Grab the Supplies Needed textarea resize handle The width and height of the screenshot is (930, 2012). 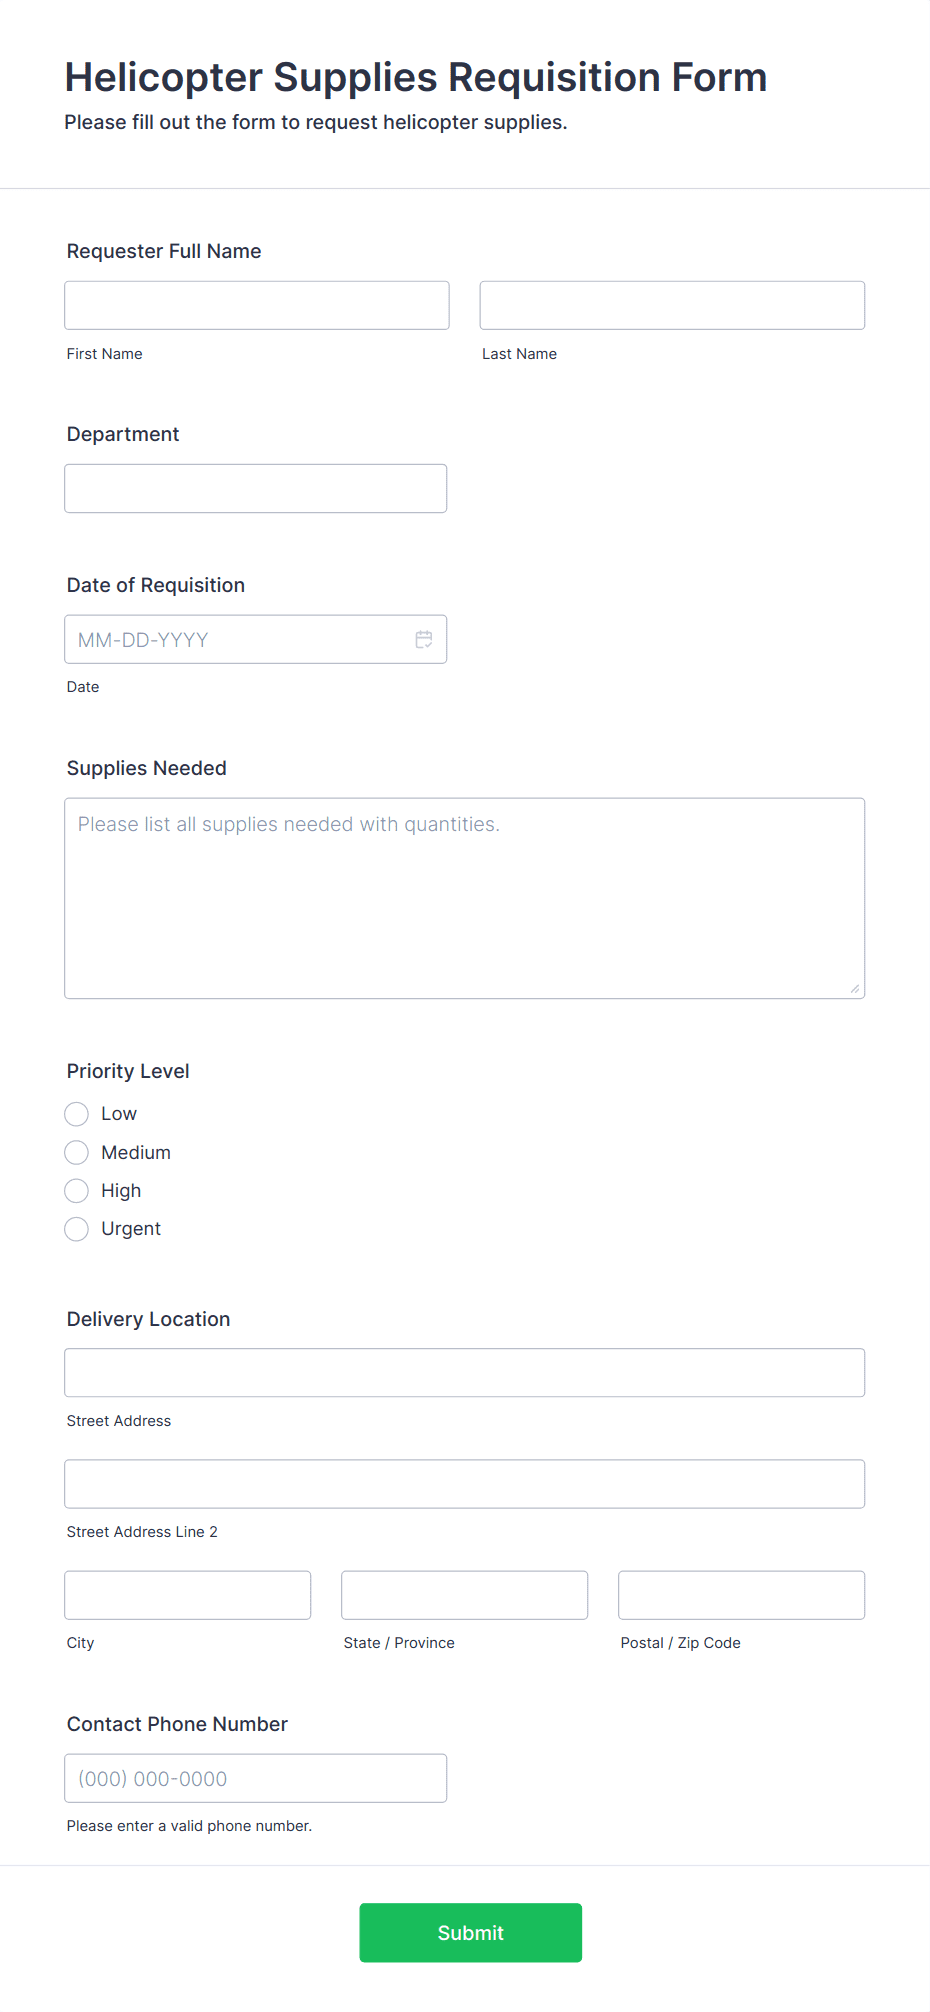(855, 989)
